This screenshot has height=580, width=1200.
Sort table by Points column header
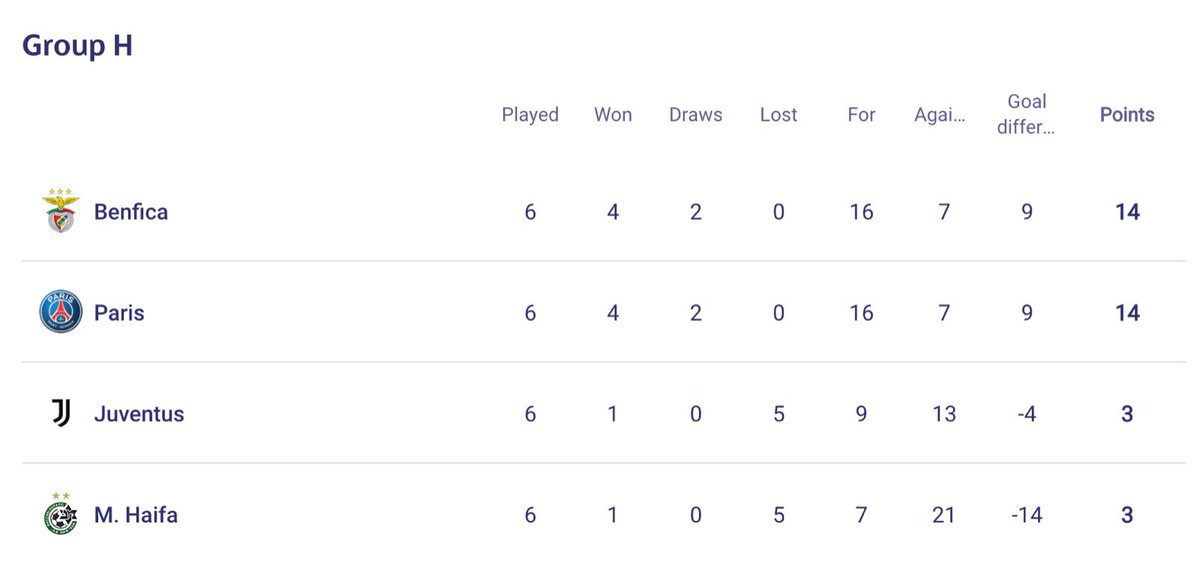click(x=1127, y=114)
